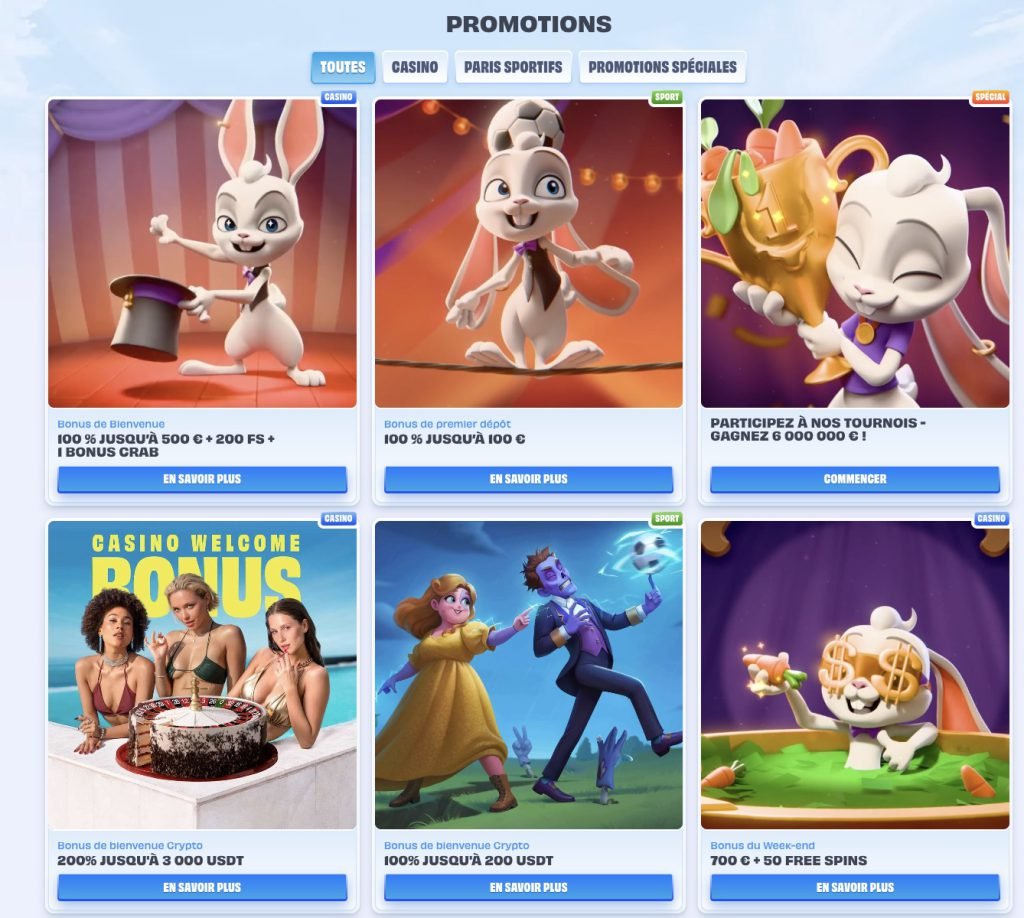Screen dimensions: 1024x918
Task: Open rabbit hugging golden trophy image
Action: pos(855,253)
